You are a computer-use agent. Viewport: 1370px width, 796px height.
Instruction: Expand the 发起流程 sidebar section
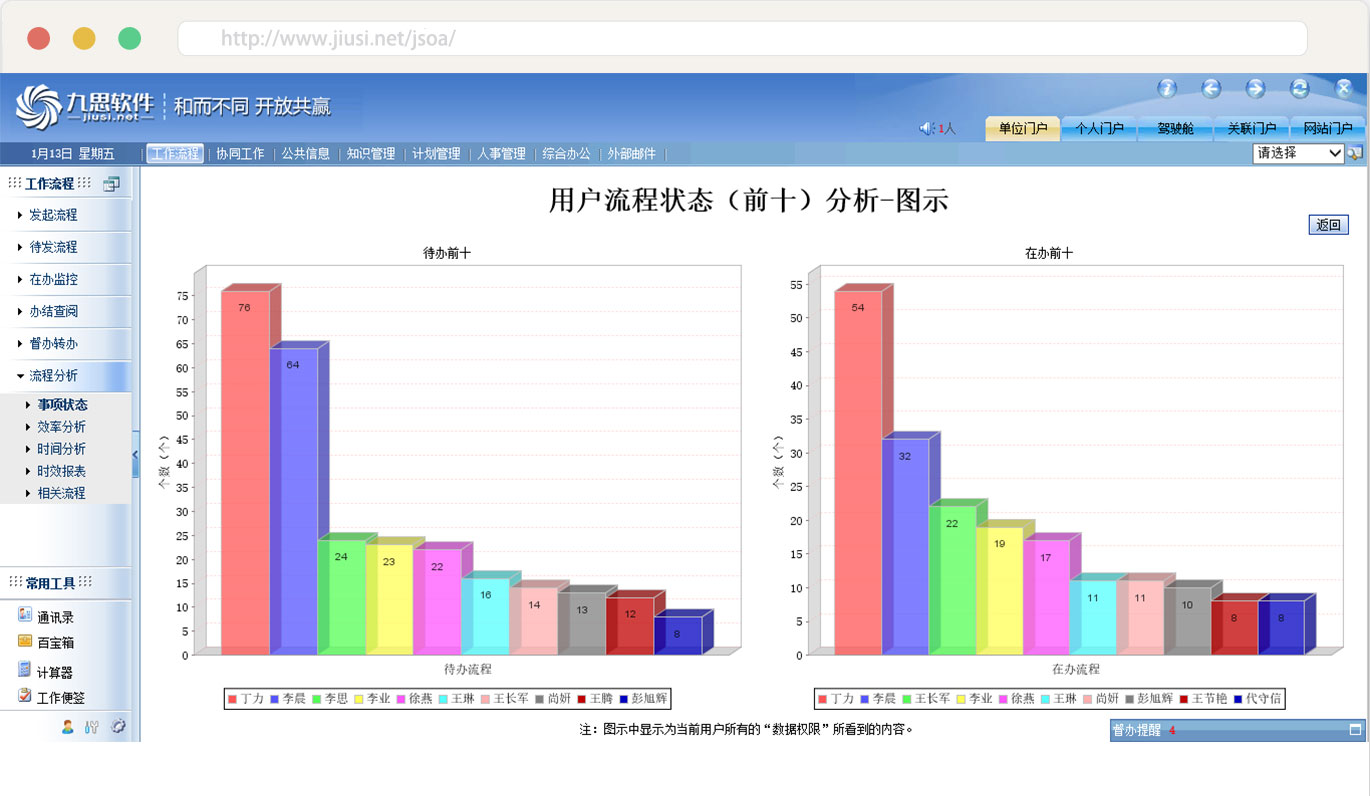53,215
